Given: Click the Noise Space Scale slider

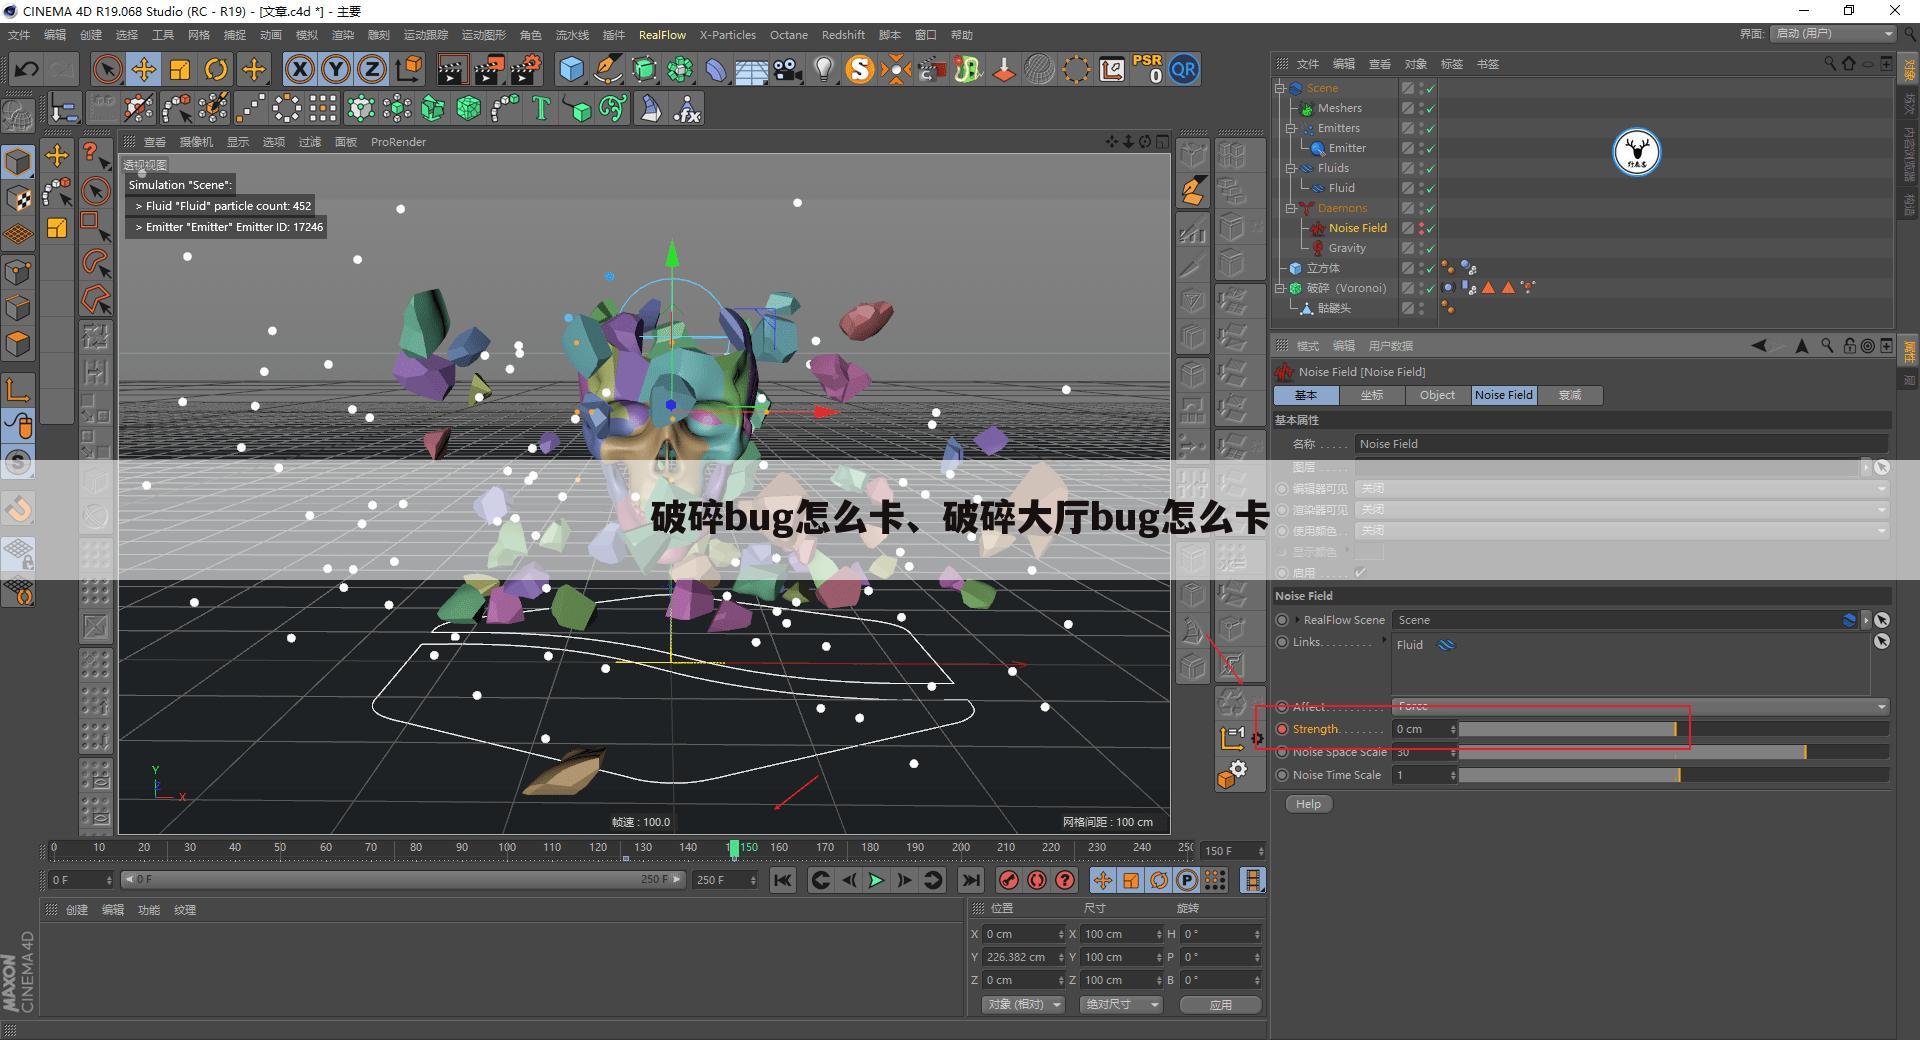Looking at the screenshot, I should (x=1673, y=752).
